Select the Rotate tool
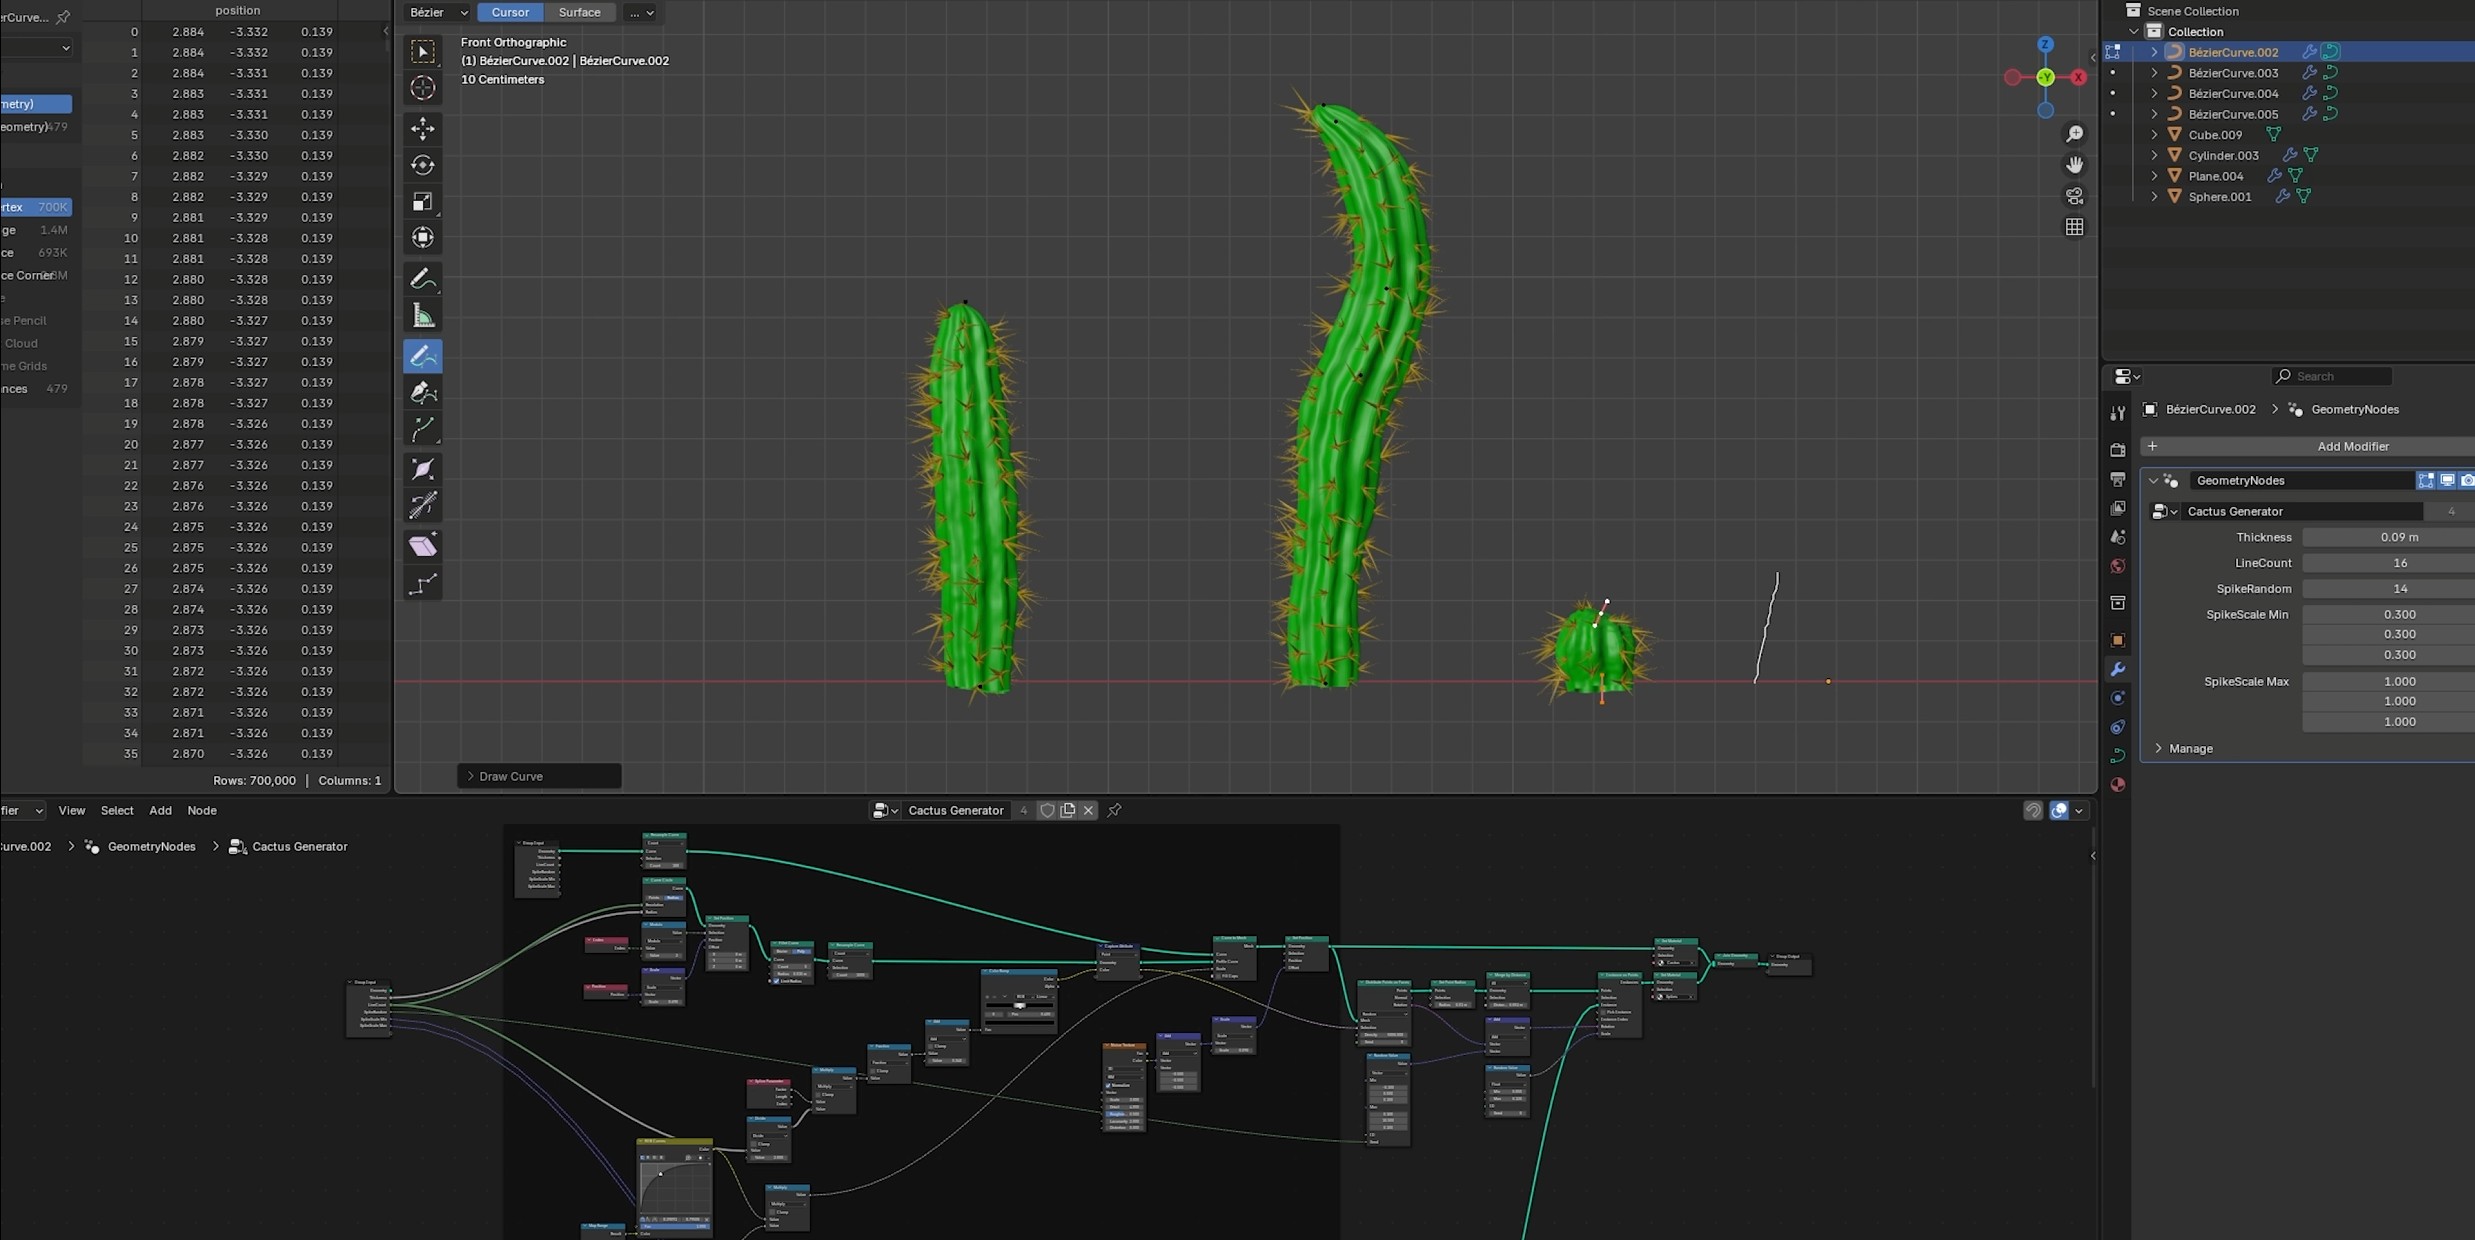Screen dimensions: 2475x1240 click(x=423, y=165)
